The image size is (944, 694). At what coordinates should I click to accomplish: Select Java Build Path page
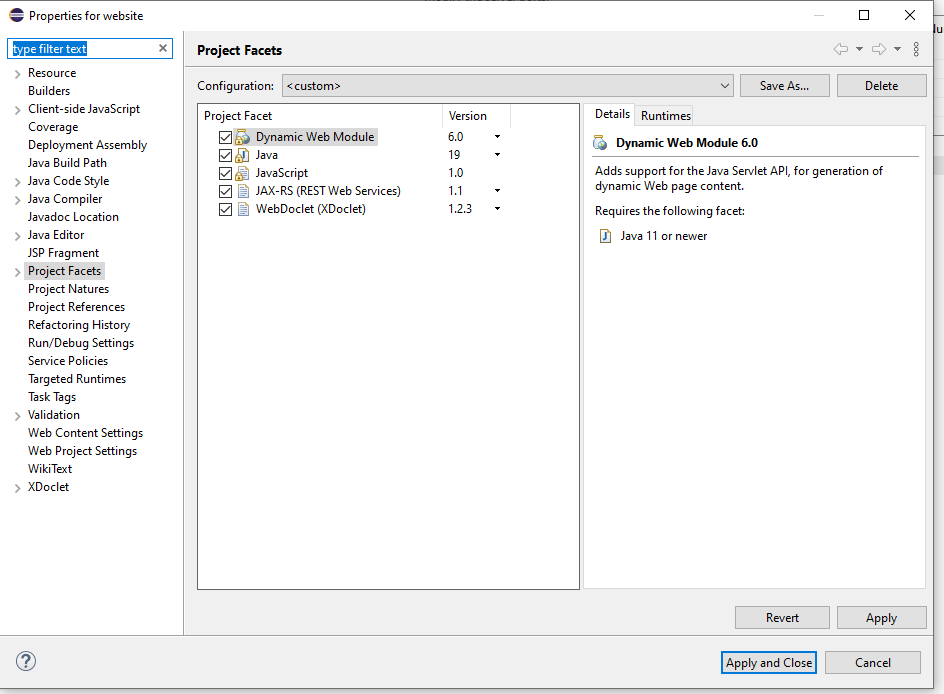(67, 163)
